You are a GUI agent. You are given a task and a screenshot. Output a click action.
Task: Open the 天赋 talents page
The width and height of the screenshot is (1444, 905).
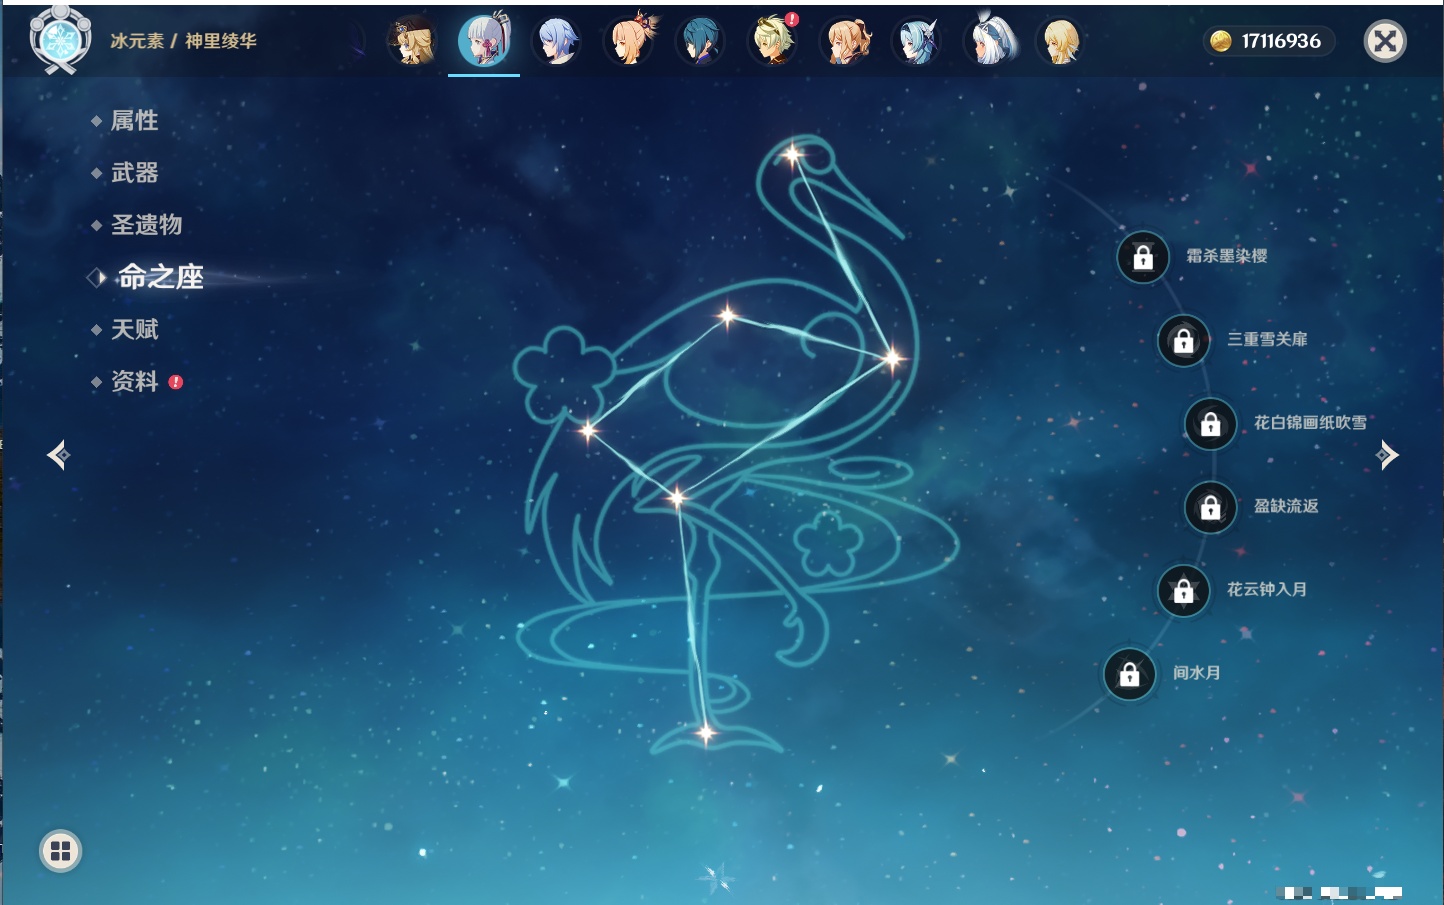coord(134,329)
